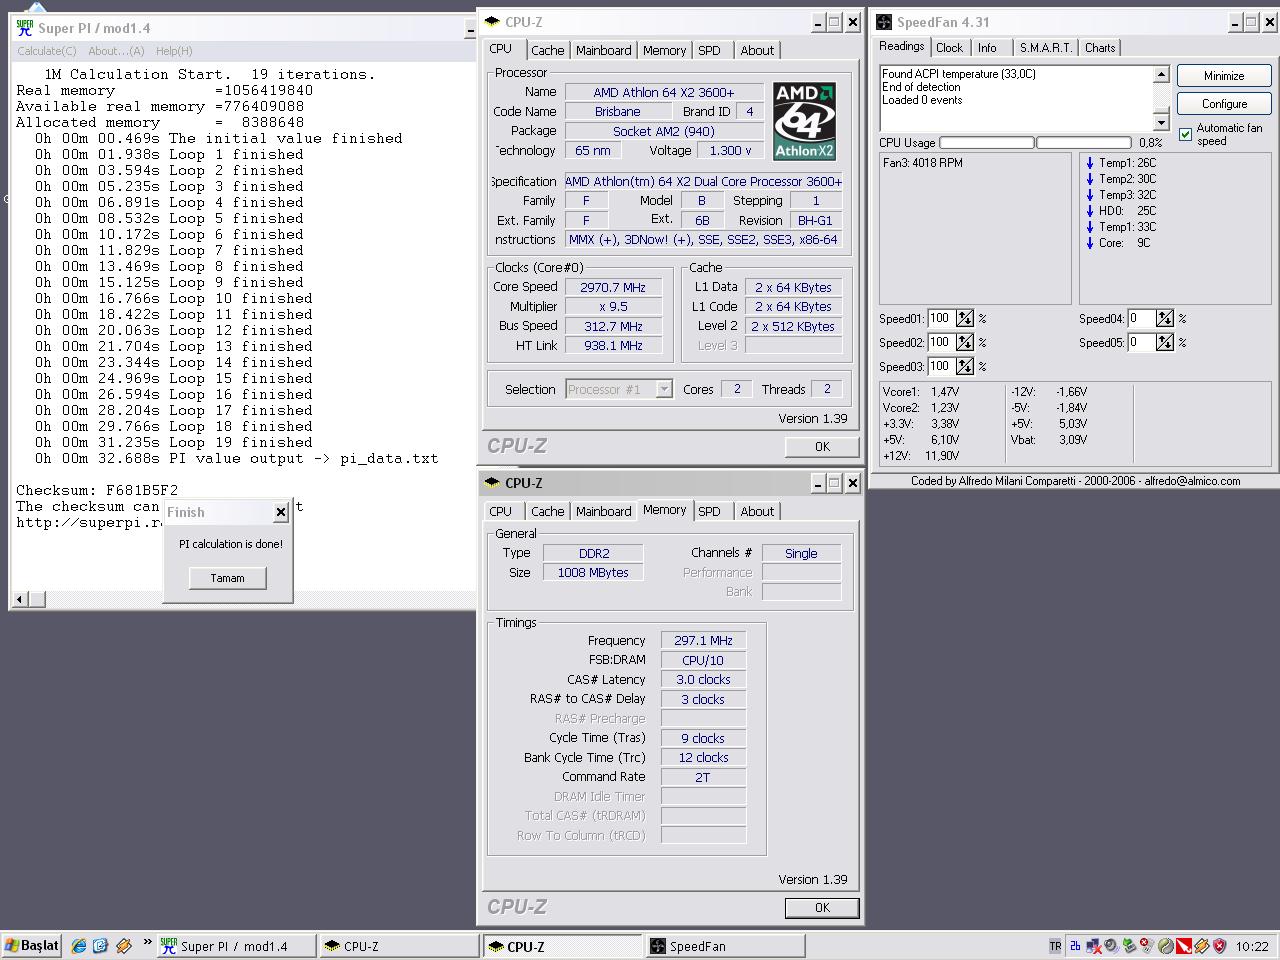The image size is (1280, 960).
Task: Click the 10:22 system clock
Action: tap(1252, 946)
